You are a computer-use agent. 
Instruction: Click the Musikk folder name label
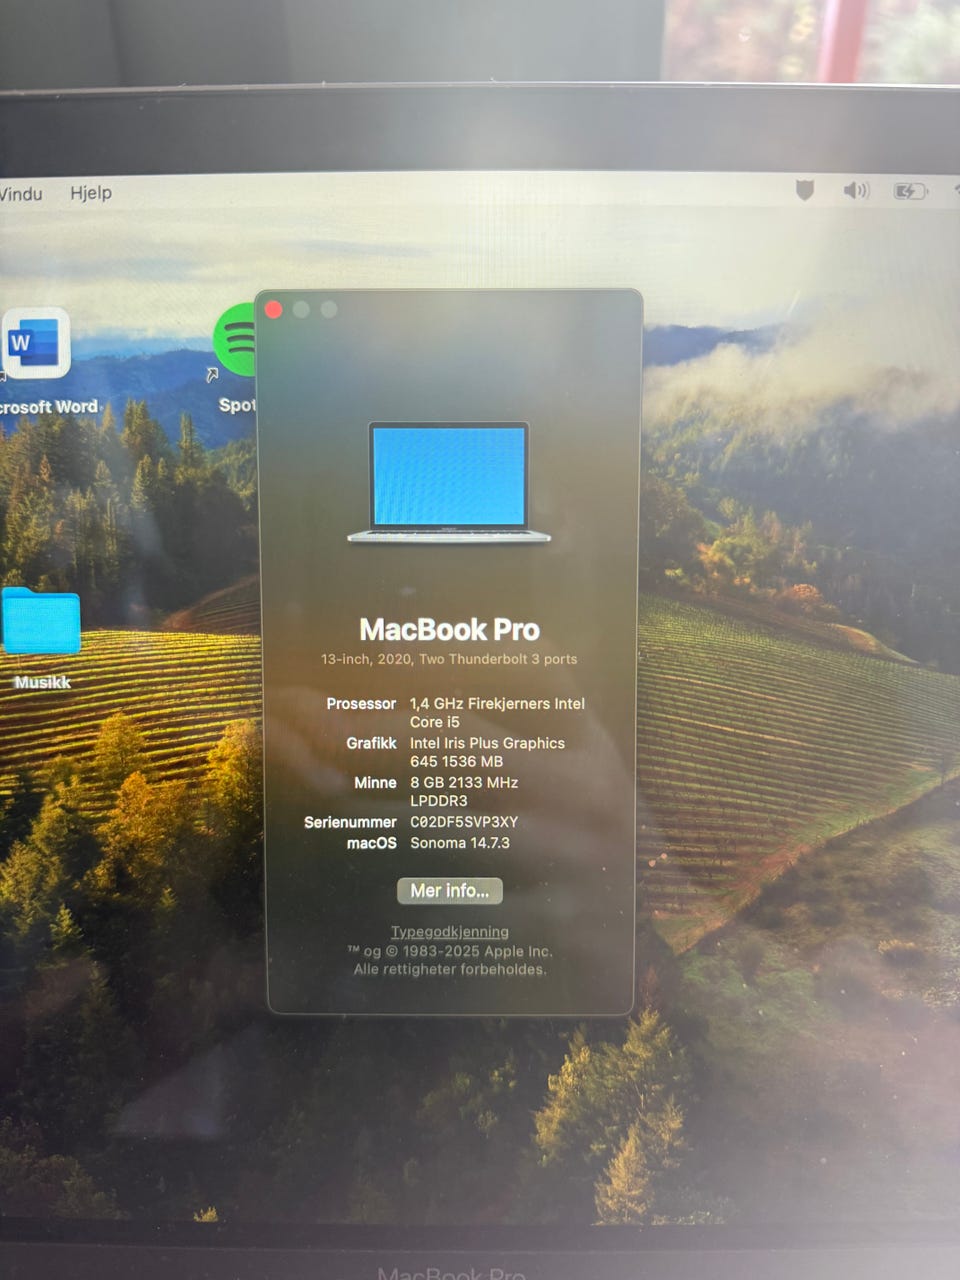tap(42, 682)
